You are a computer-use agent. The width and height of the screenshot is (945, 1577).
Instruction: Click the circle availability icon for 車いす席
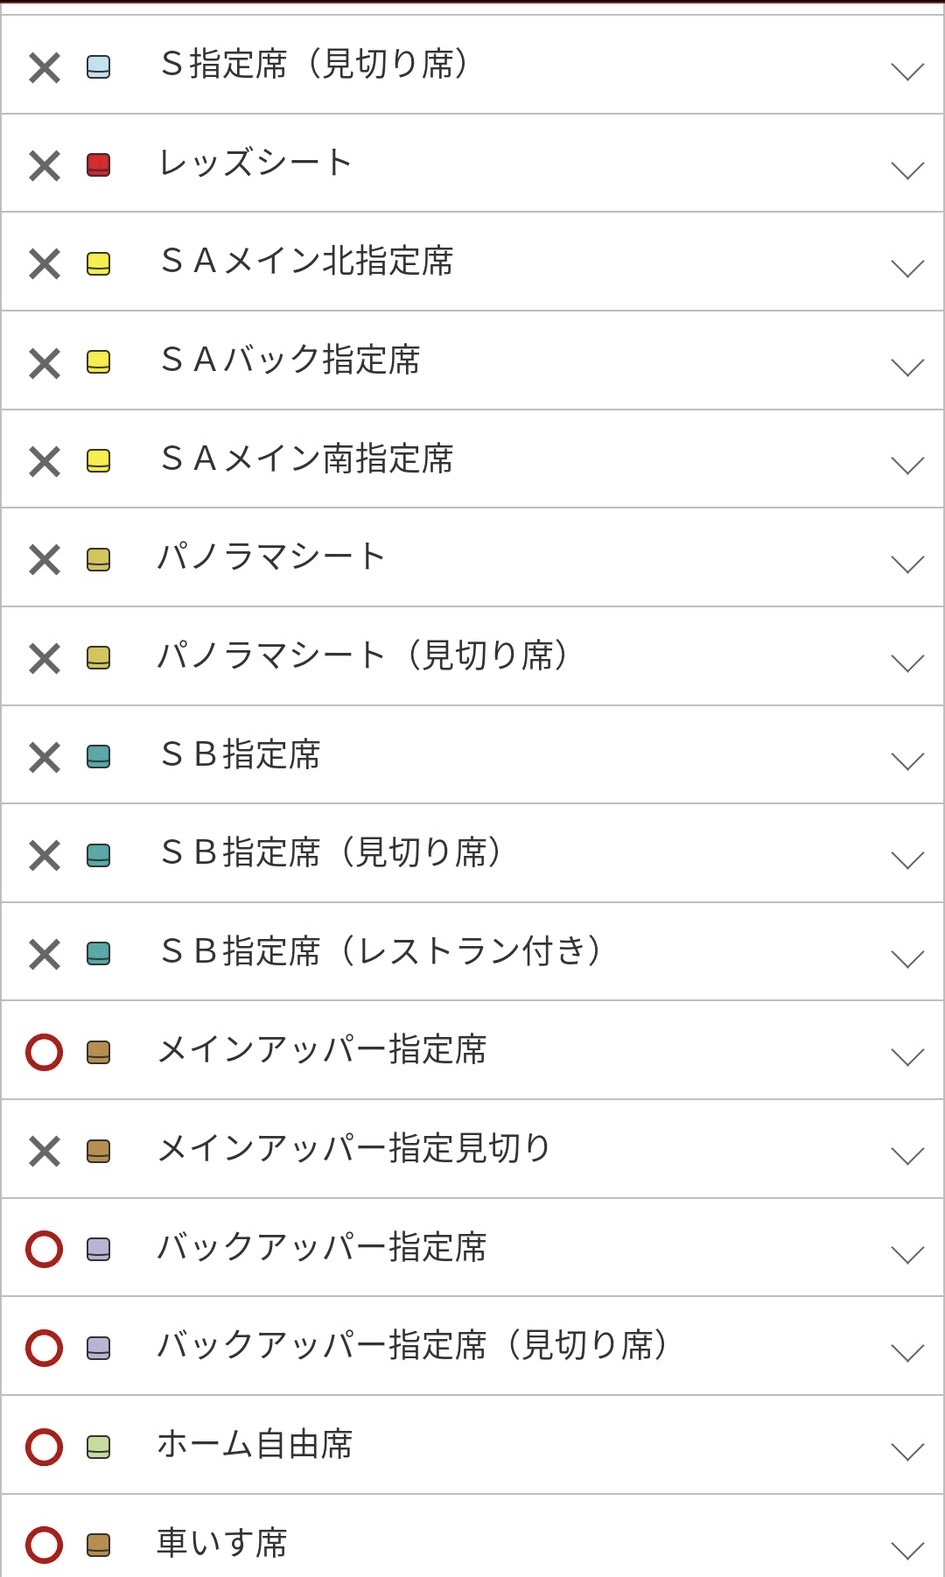coord(44,1544)
